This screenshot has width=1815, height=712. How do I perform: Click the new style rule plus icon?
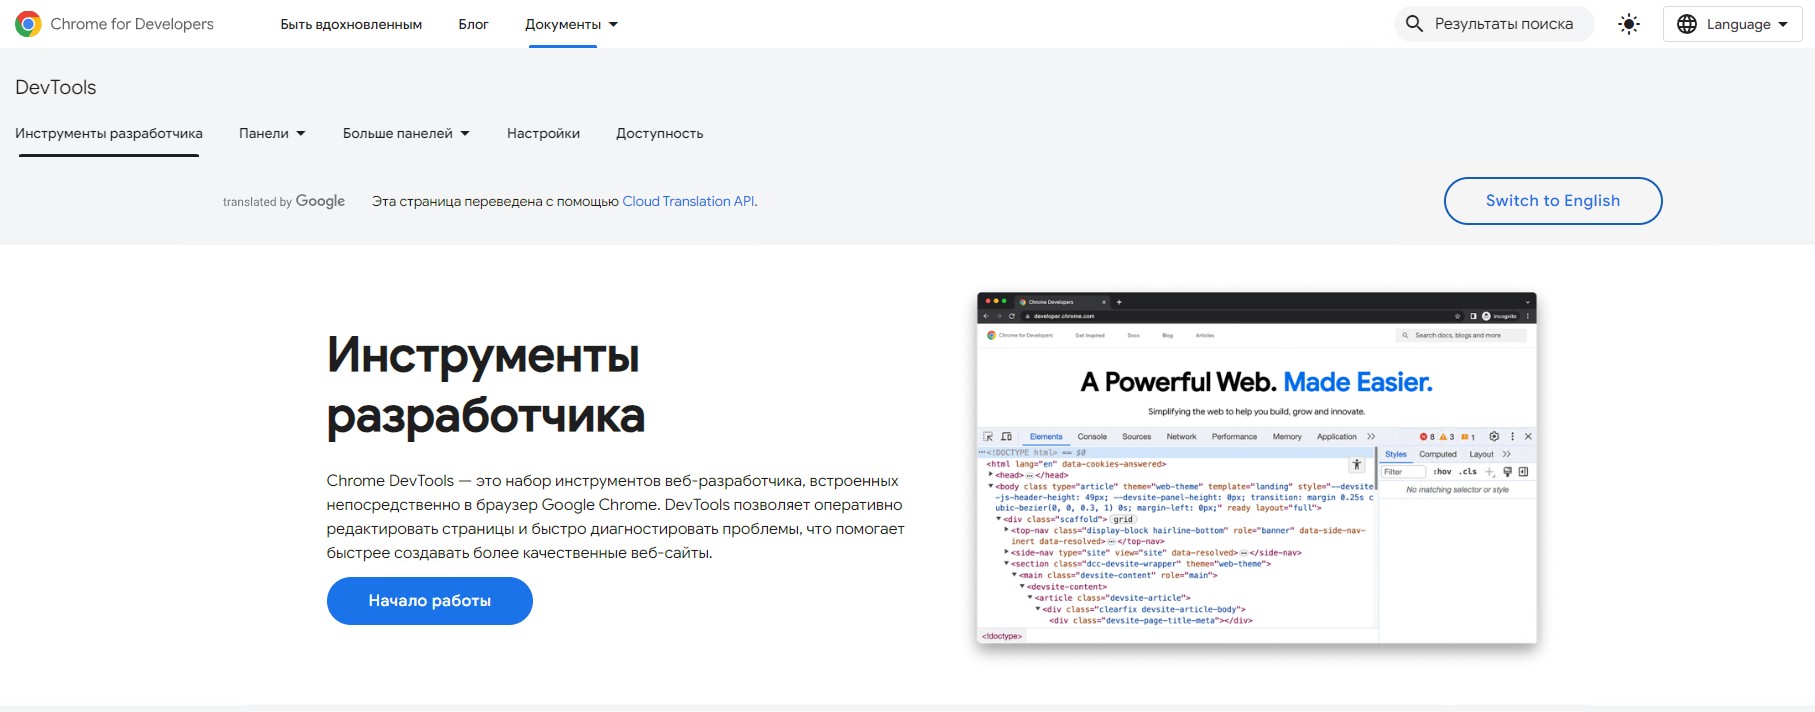(1490, 472)
